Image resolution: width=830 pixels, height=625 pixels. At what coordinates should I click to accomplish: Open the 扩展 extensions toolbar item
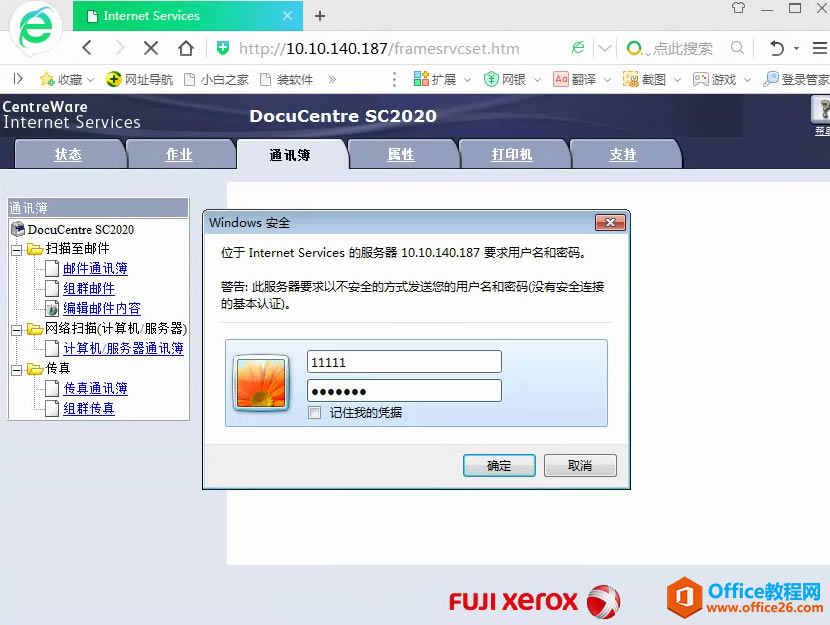pyautogui.click(x=435, y=79)
